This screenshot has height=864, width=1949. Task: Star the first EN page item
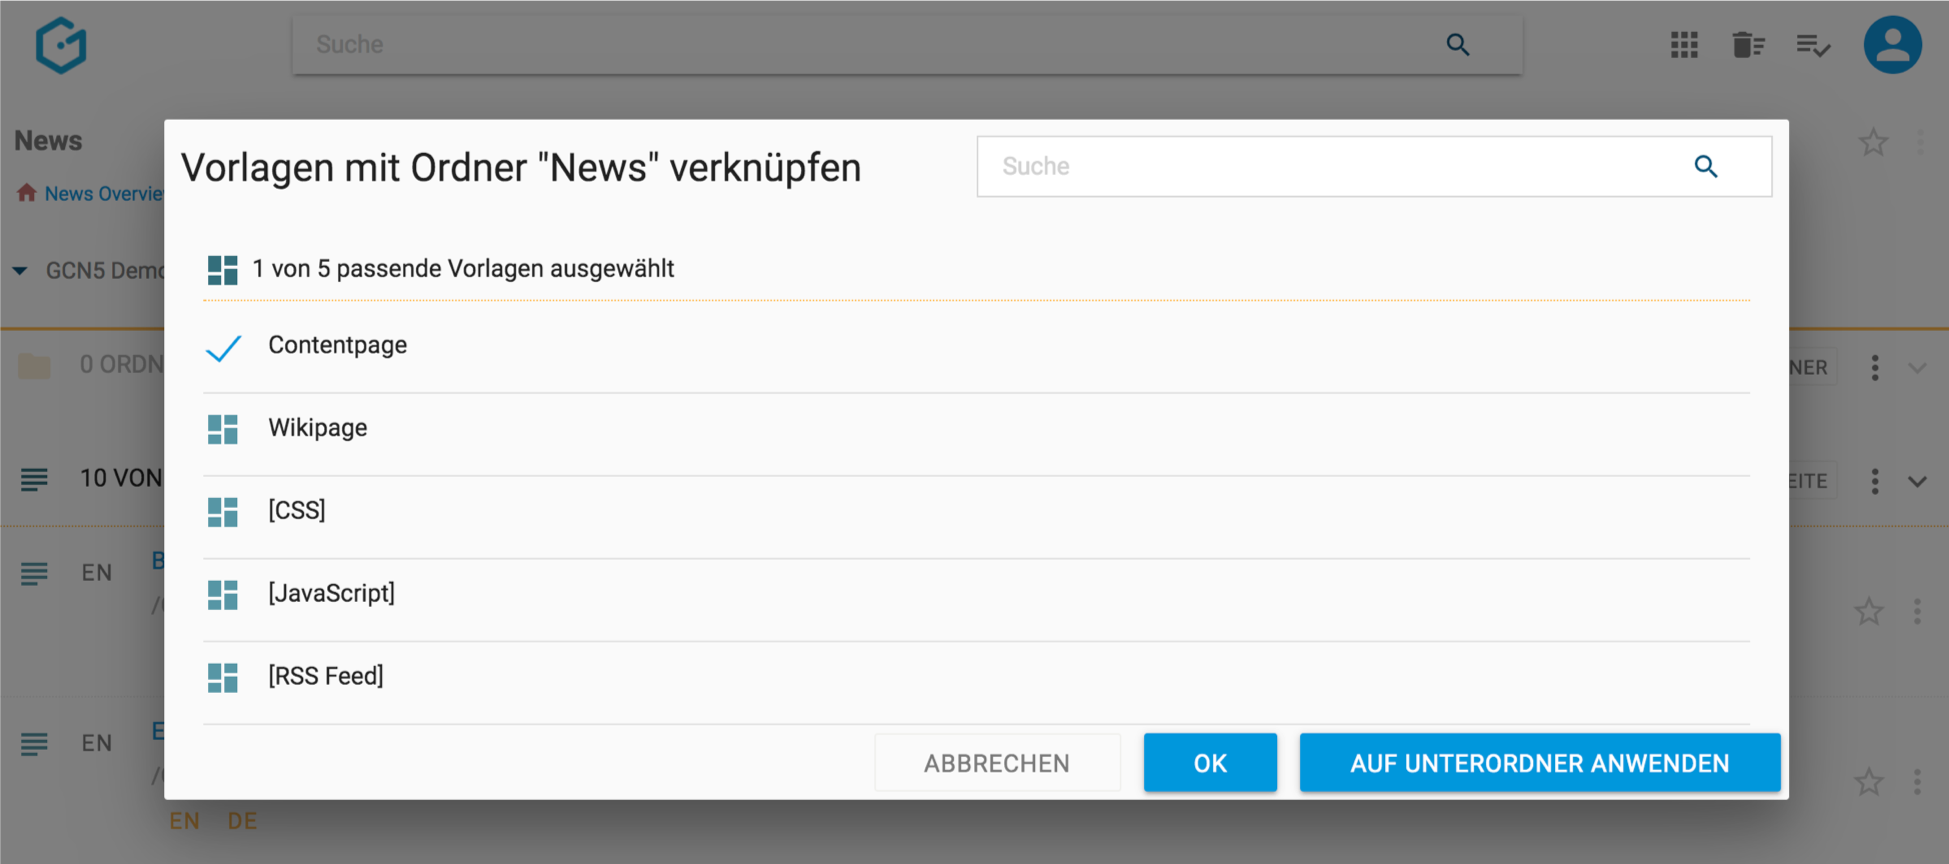1869,611
